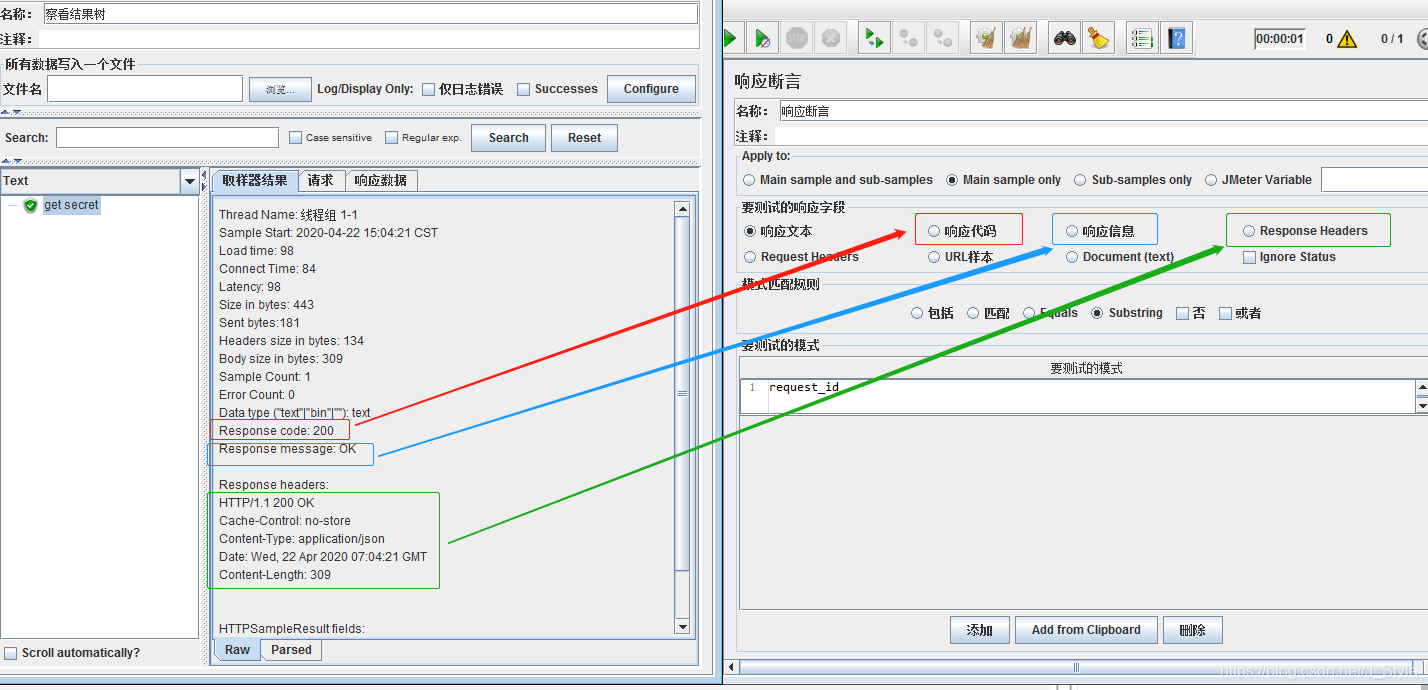Select 响应代码 radio button

point(933,231)
